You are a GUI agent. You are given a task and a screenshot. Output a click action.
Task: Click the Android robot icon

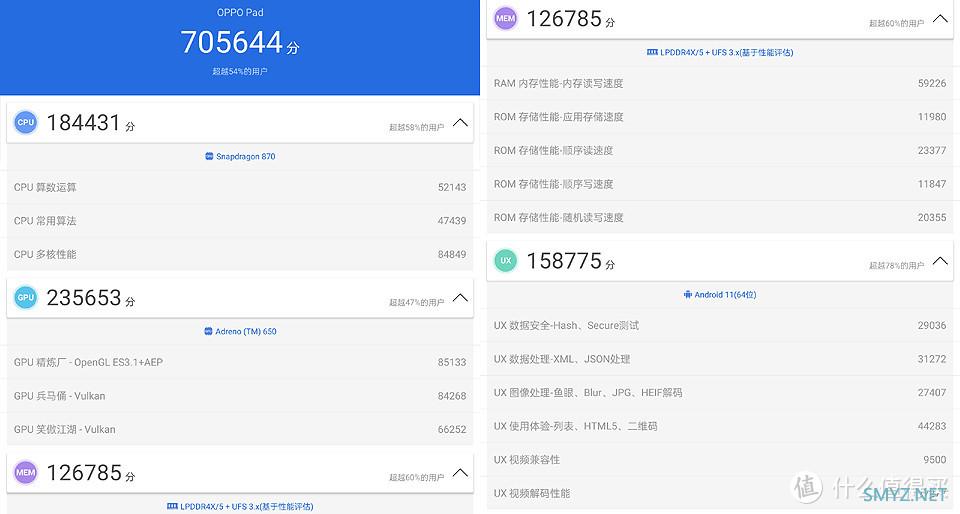(688, 295)
